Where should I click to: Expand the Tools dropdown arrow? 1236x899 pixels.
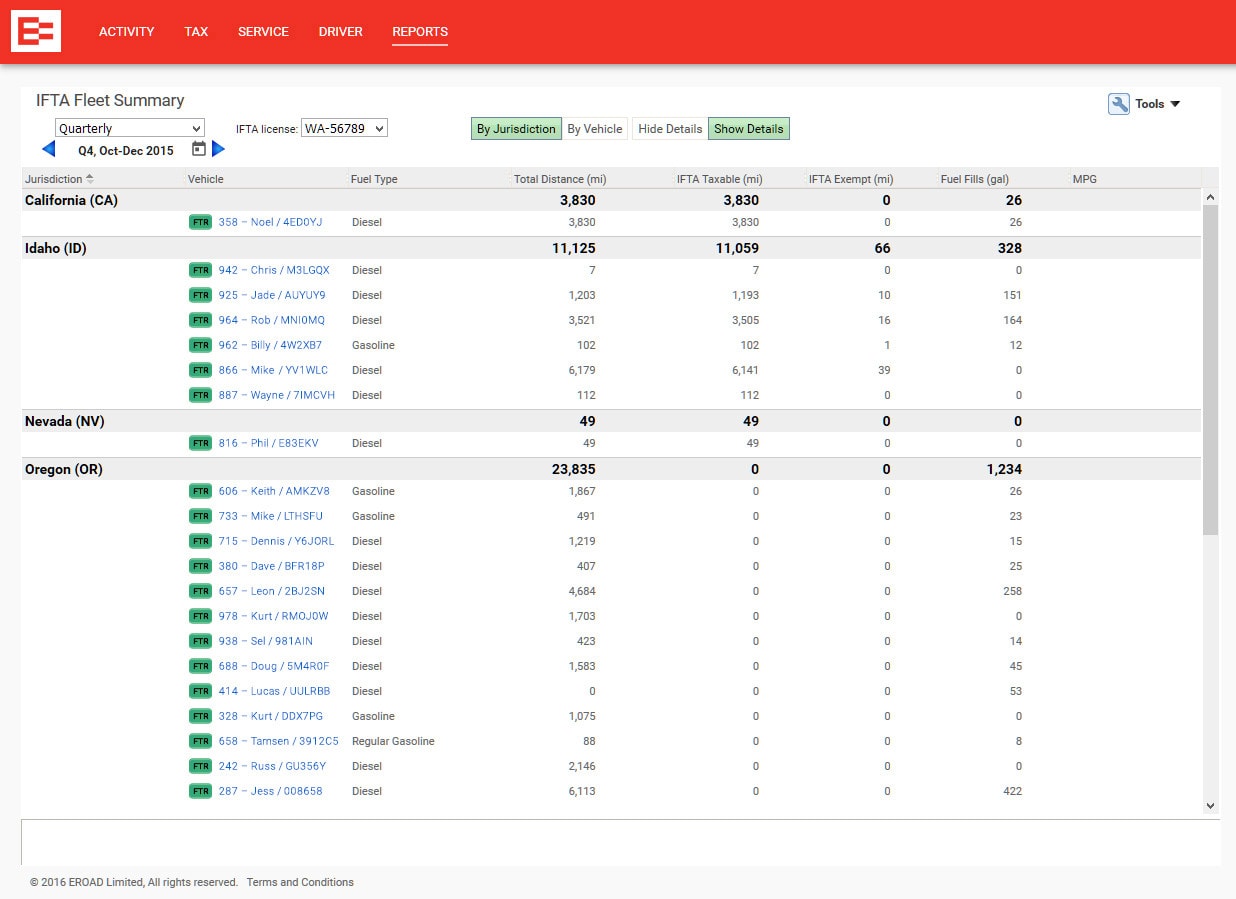click(1175, 104)
